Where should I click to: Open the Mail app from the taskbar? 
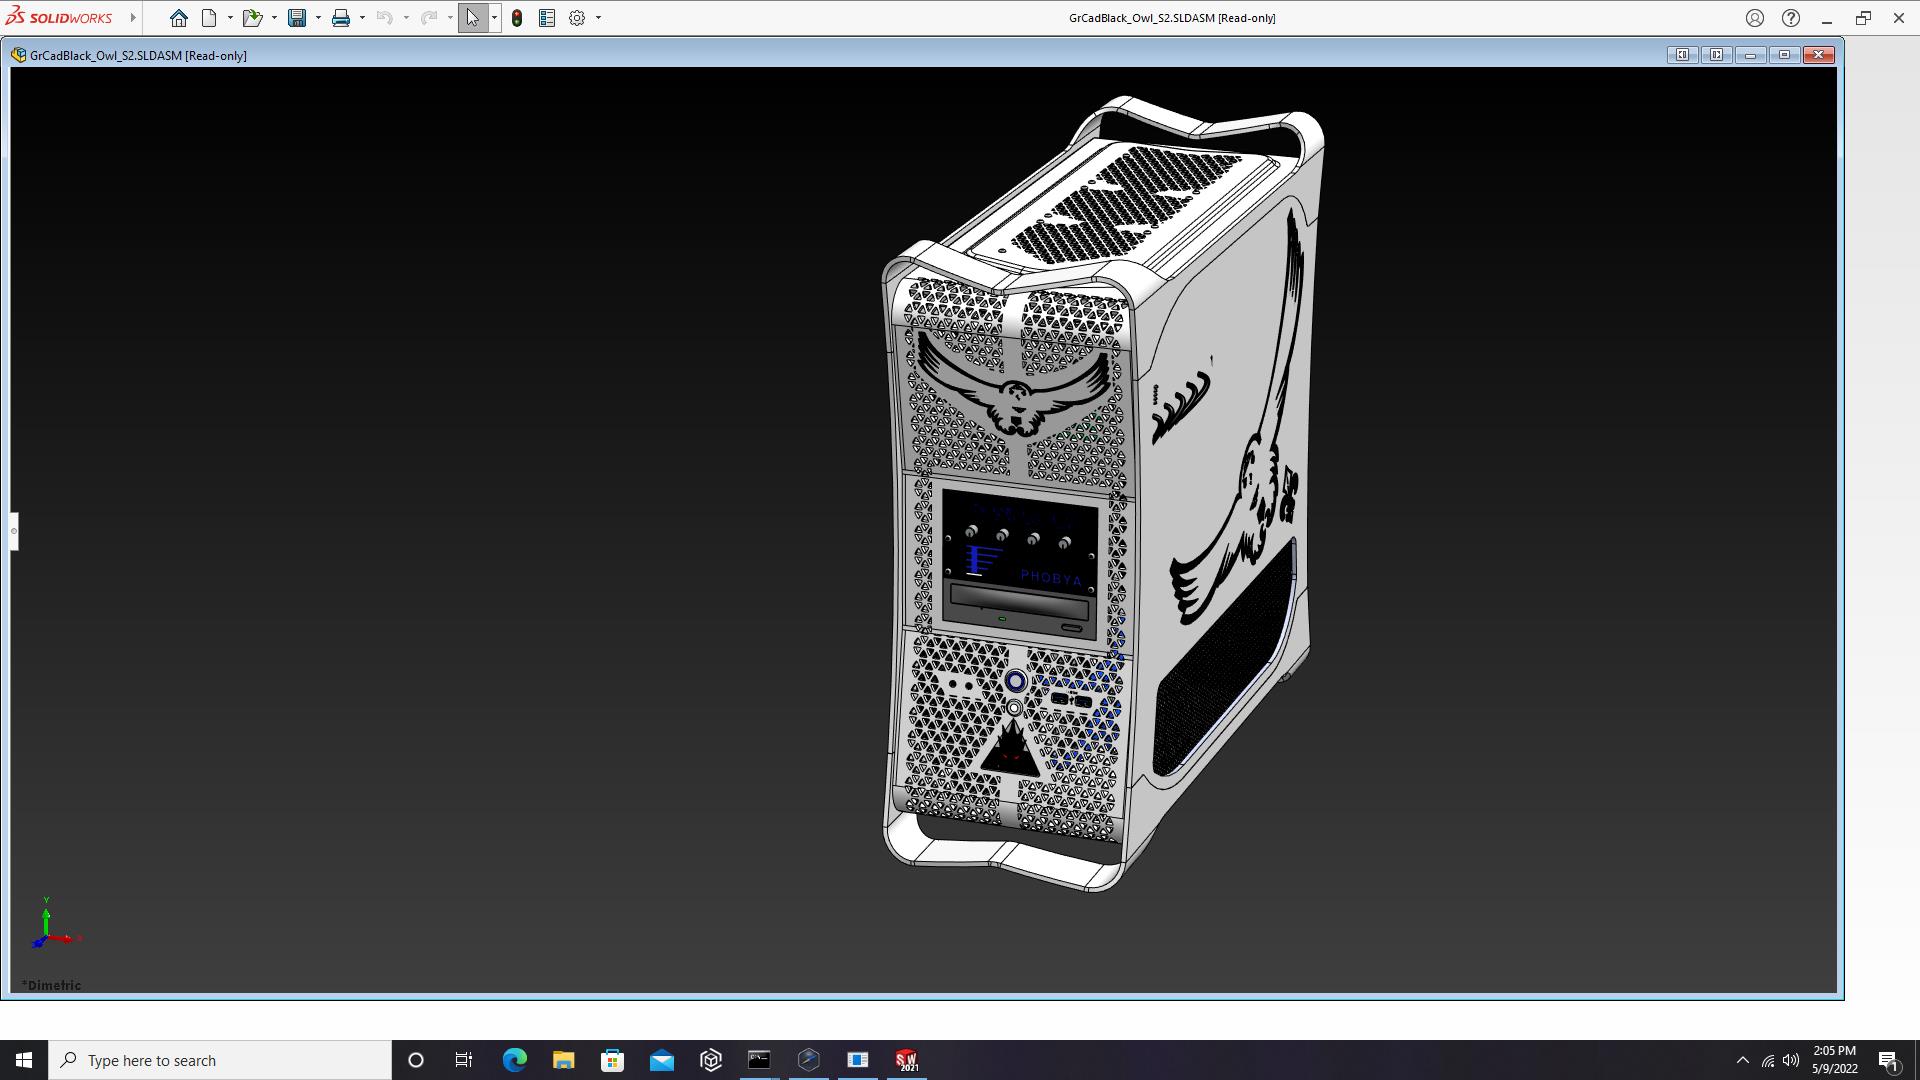point(661,1060)
